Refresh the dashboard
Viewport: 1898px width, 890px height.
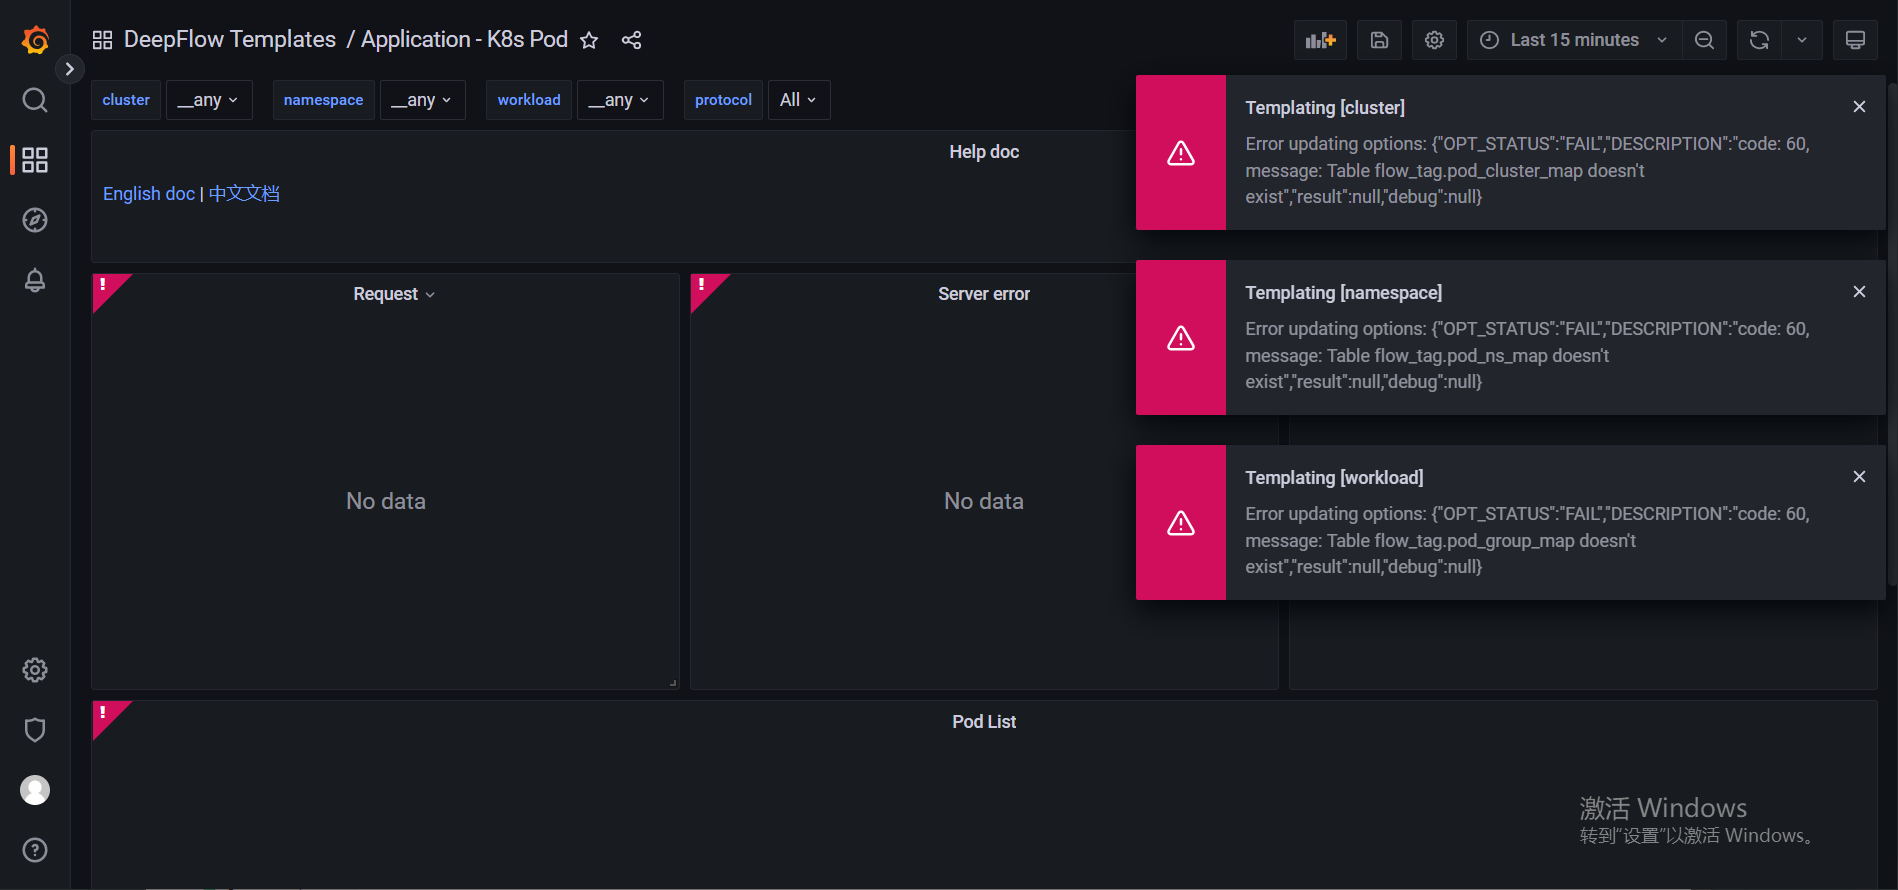point(1759,40)
